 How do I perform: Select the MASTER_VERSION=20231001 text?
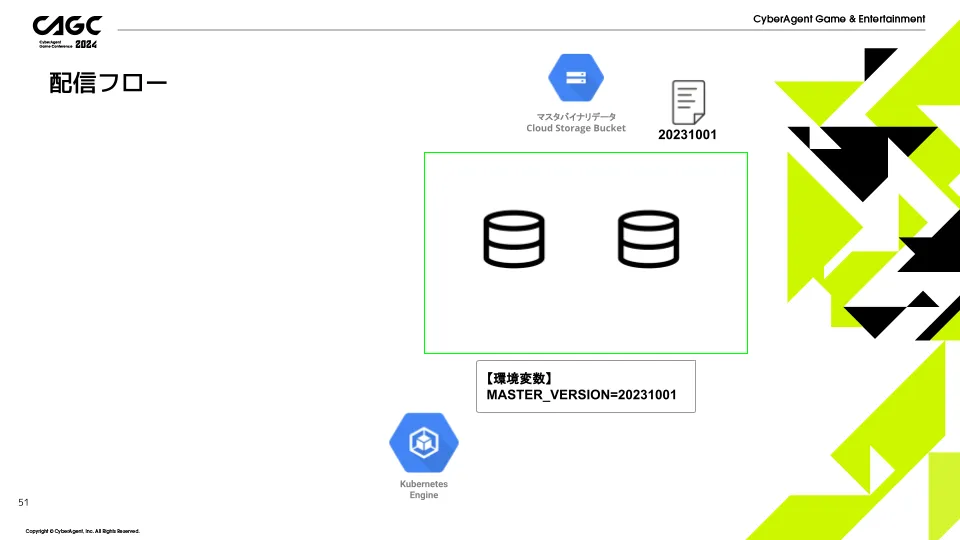pos(581,395)
